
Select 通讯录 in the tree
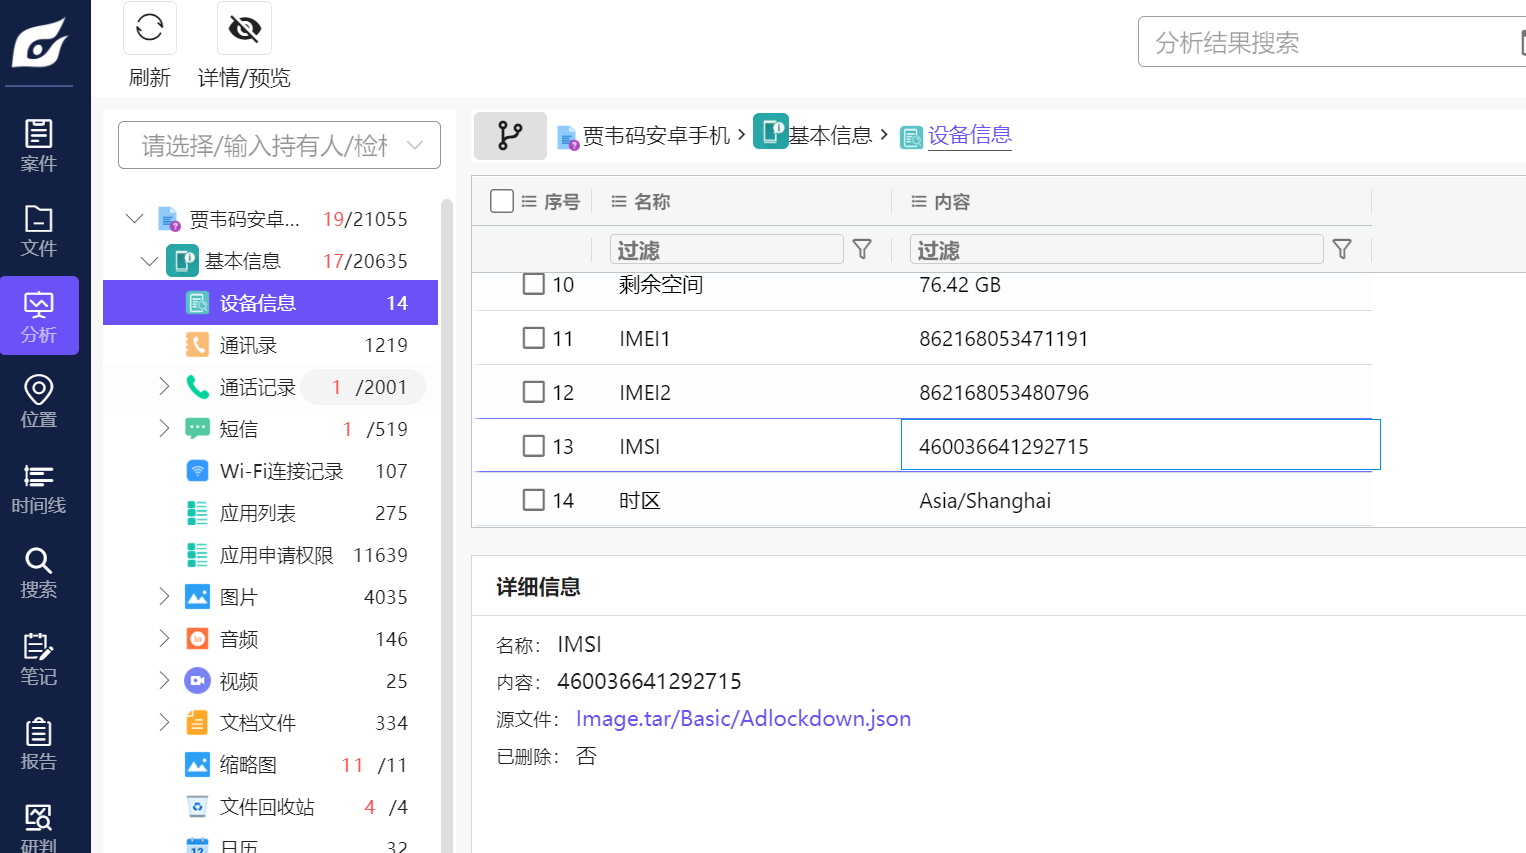[x=248, y=345]
